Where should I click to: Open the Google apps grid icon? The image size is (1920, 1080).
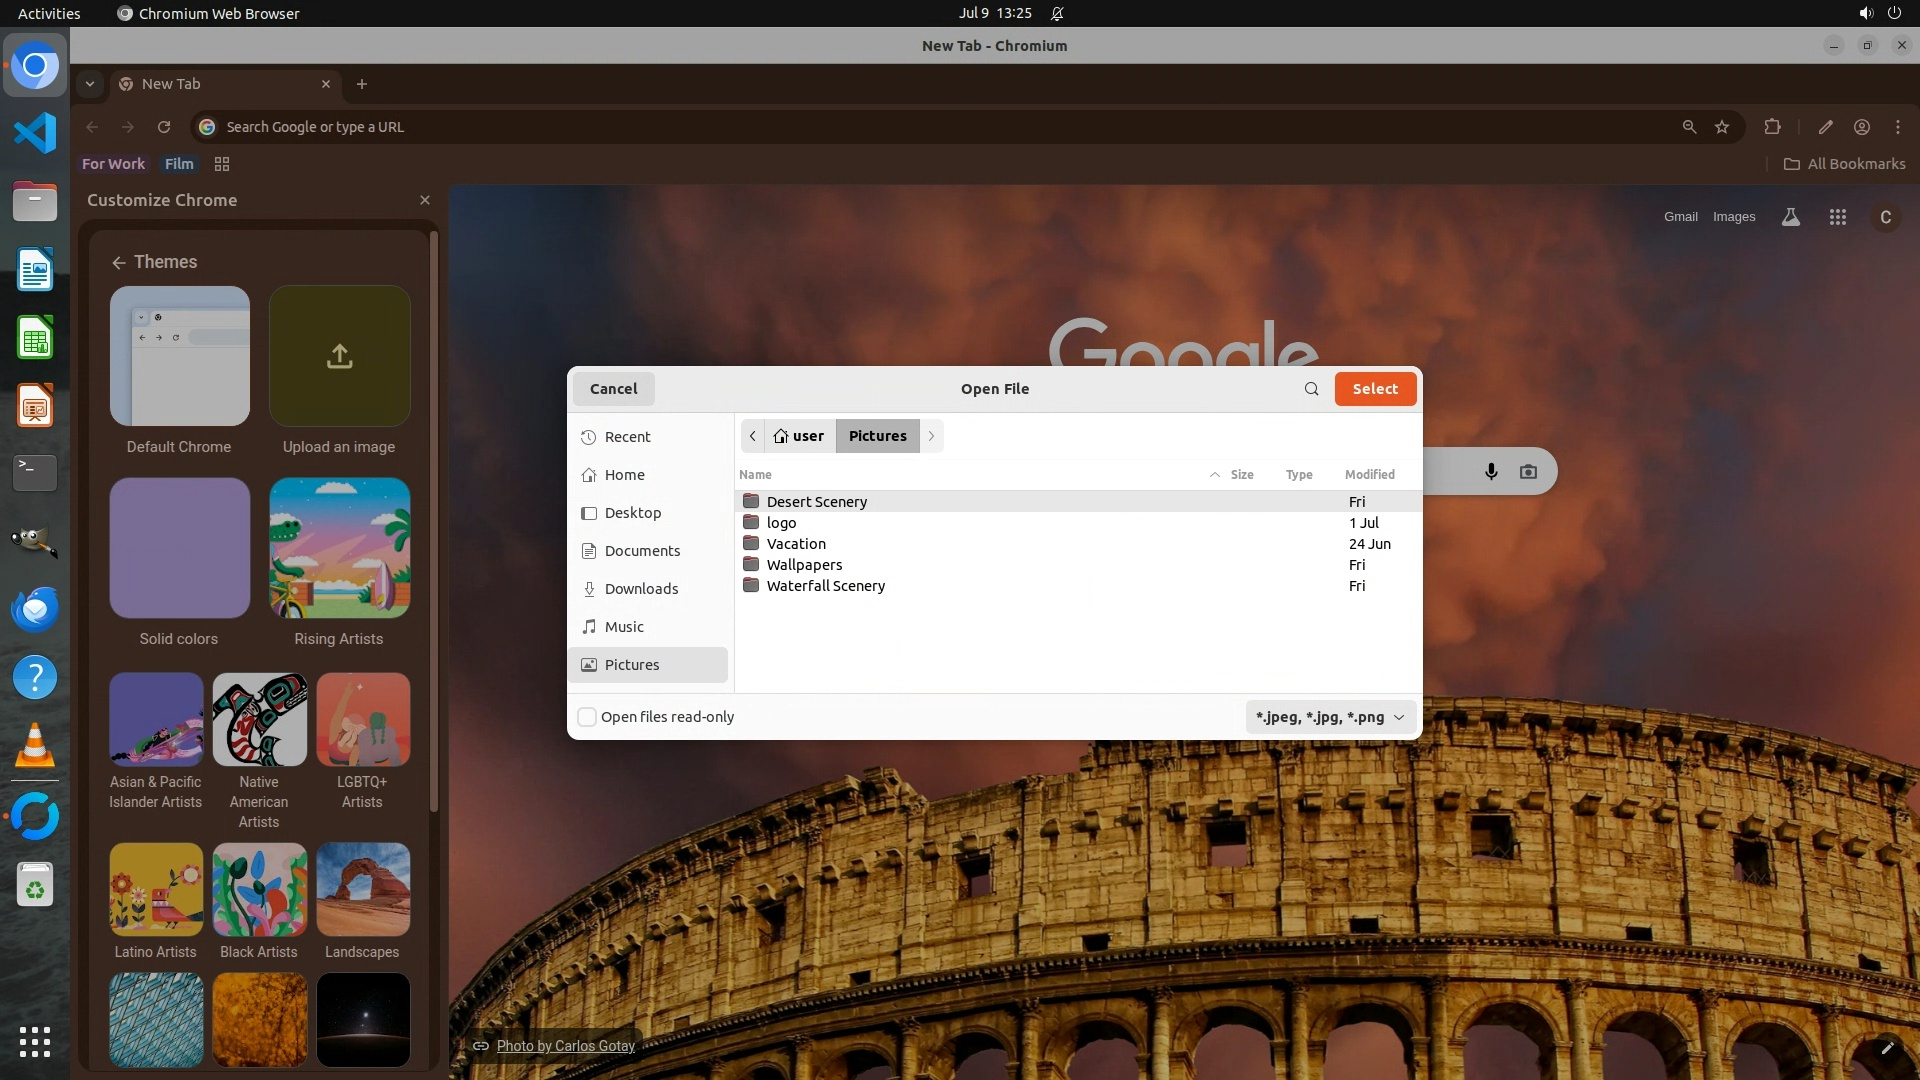[x=1837, y=217]
